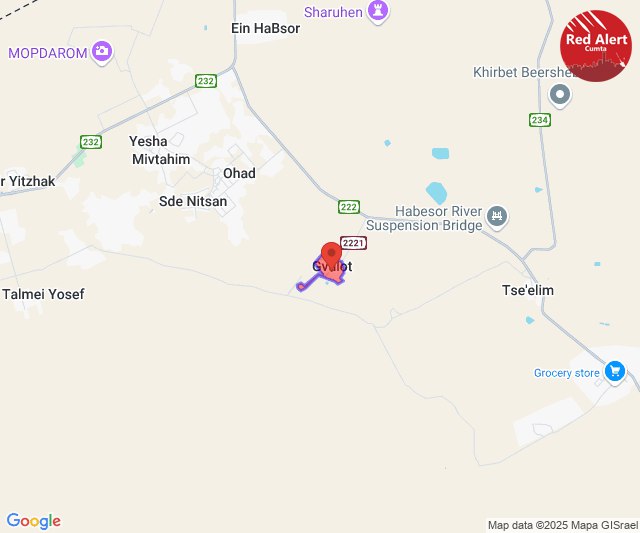The image size is (640, 533).
Task: Click the Habesor River Suspension Bridge text
Action: [424, 218]
